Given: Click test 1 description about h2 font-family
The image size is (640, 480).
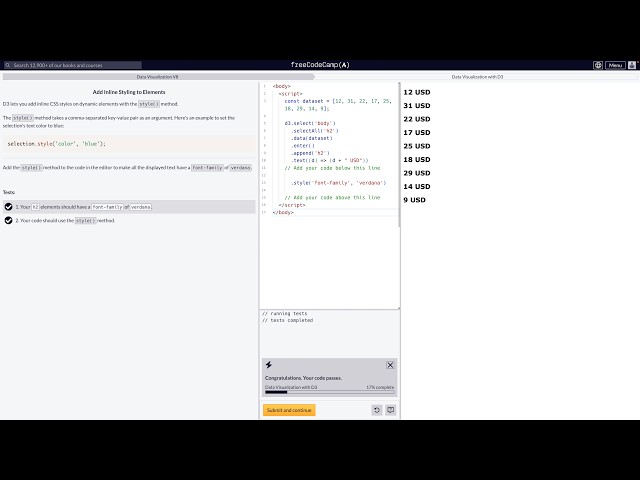Looking at the screenshot, I should click(x=84, y=207).
